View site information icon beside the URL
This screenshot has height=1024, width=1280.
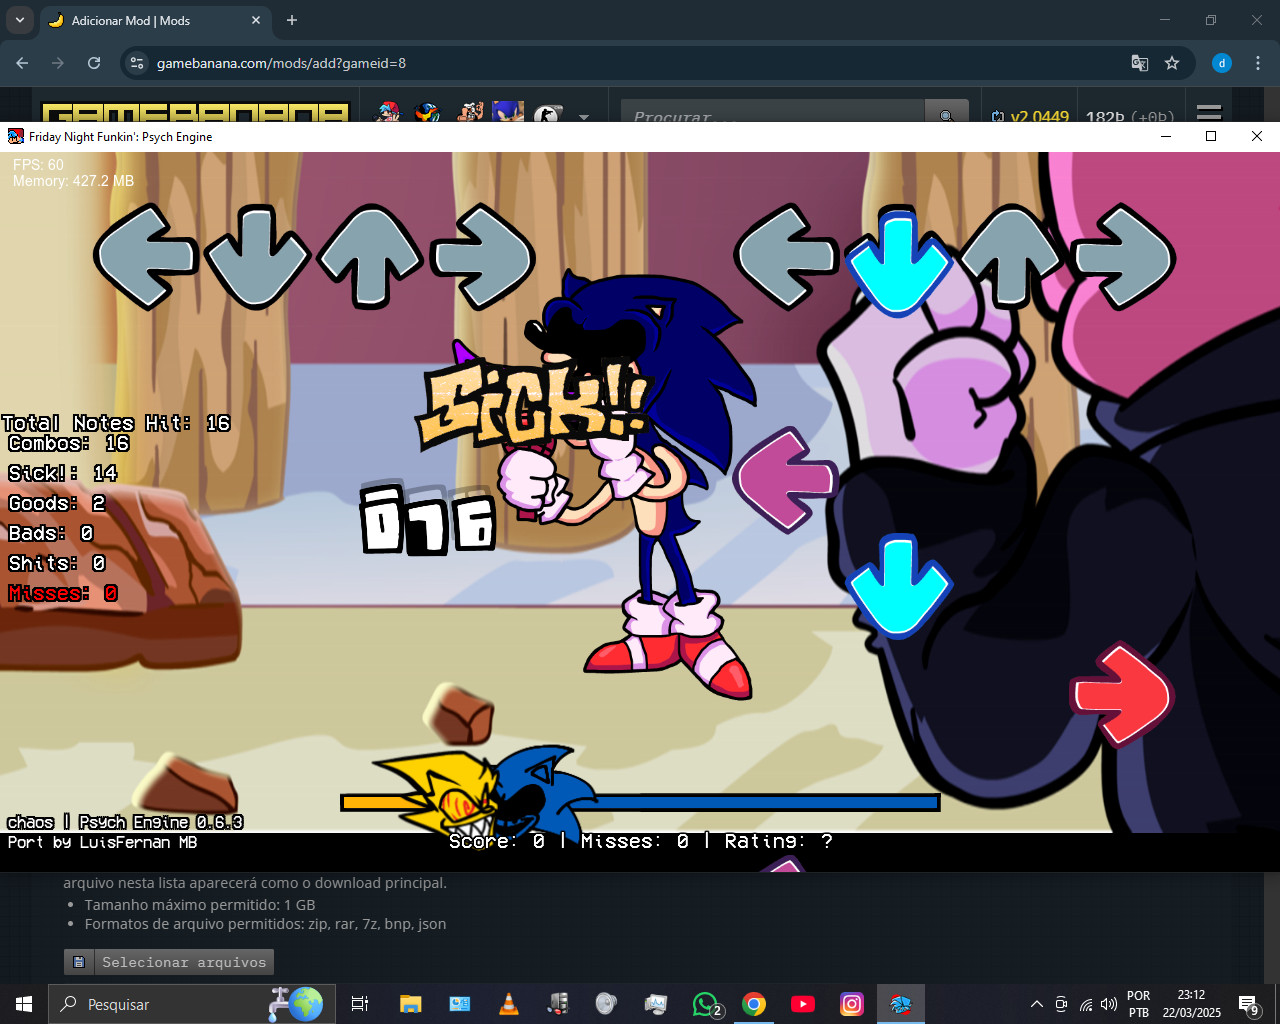(137, 63)
